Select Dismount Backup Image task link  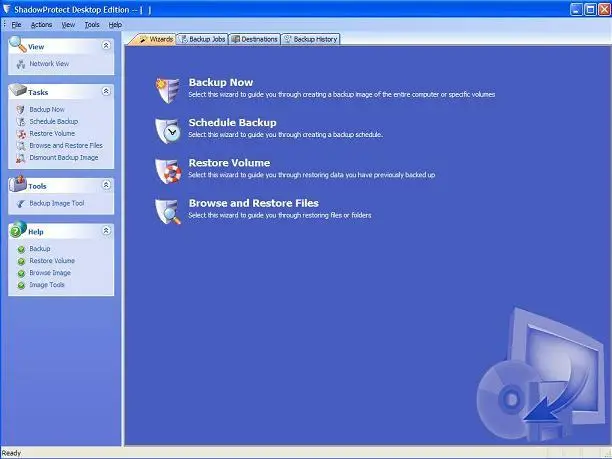[x=64, y=158]
